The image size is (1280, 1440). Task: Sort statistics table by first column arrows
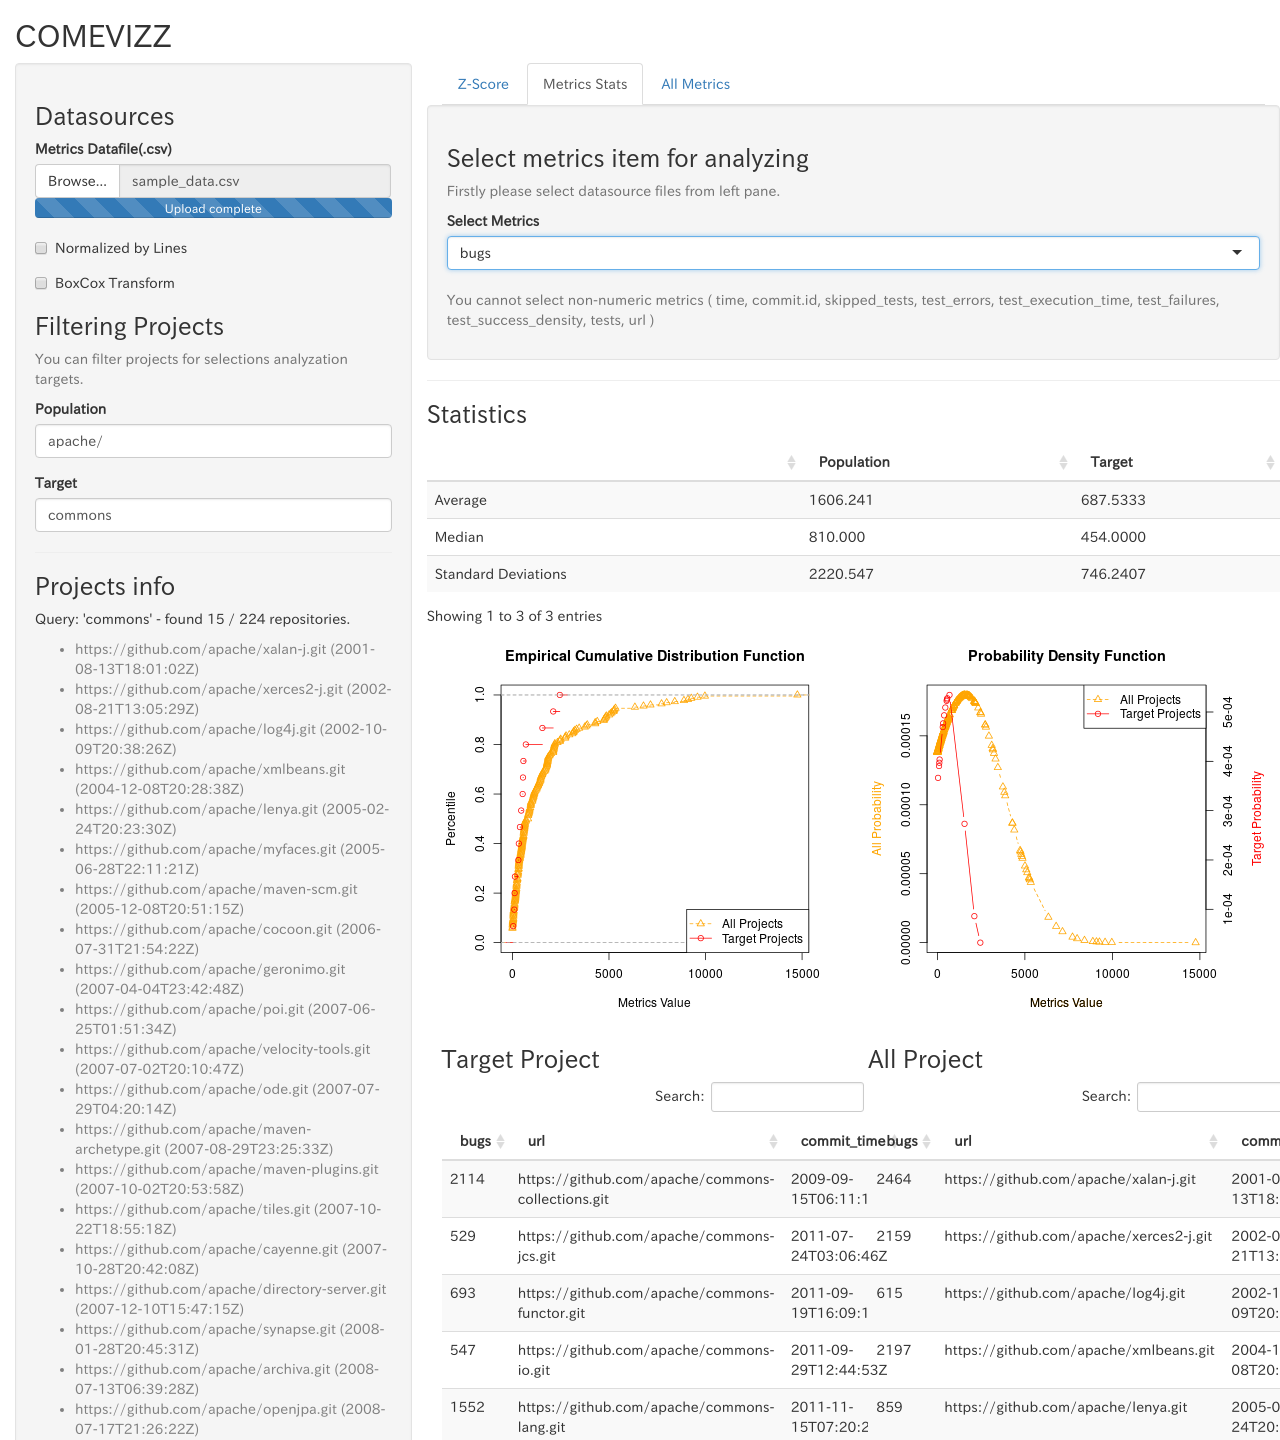pyautogui.click(x=791, y=462)
